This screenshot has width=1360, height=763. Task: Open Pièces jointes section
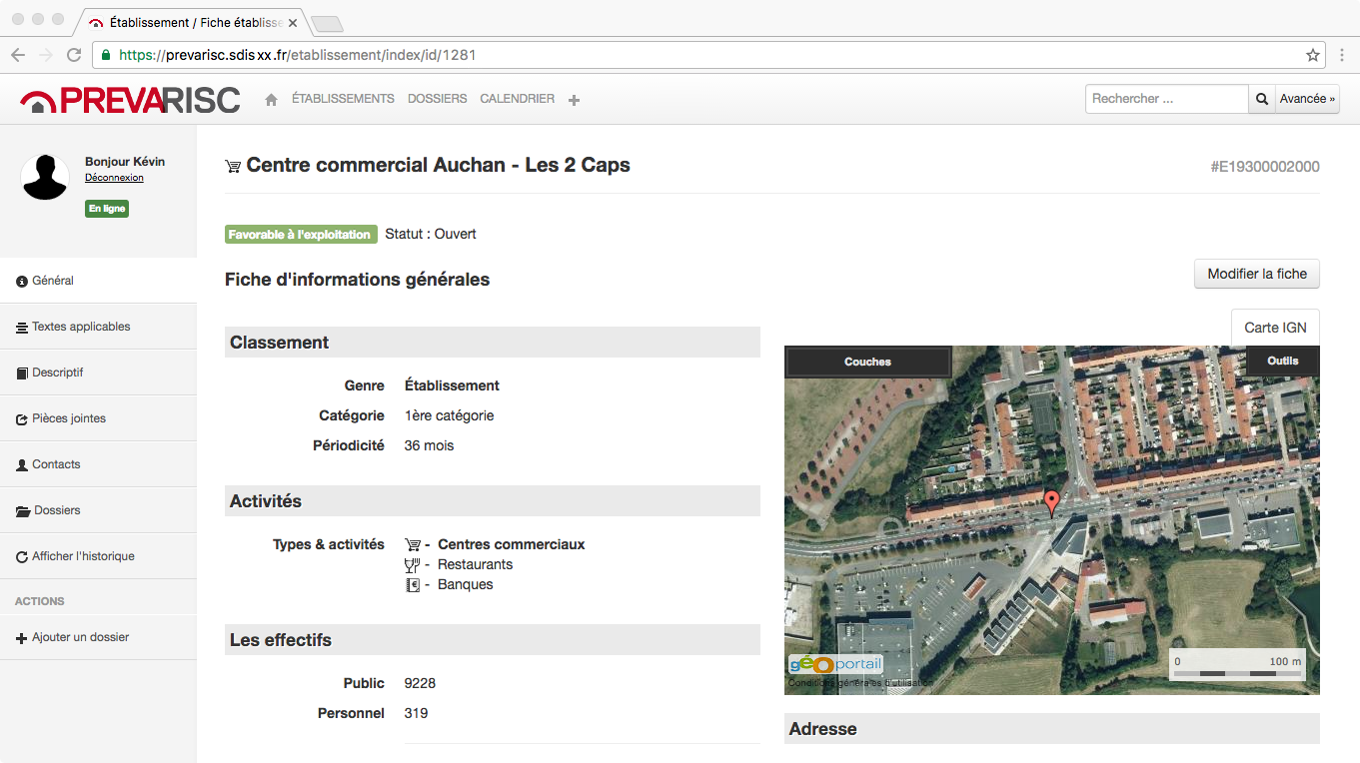pyautogui.click(x=98, y=419)
